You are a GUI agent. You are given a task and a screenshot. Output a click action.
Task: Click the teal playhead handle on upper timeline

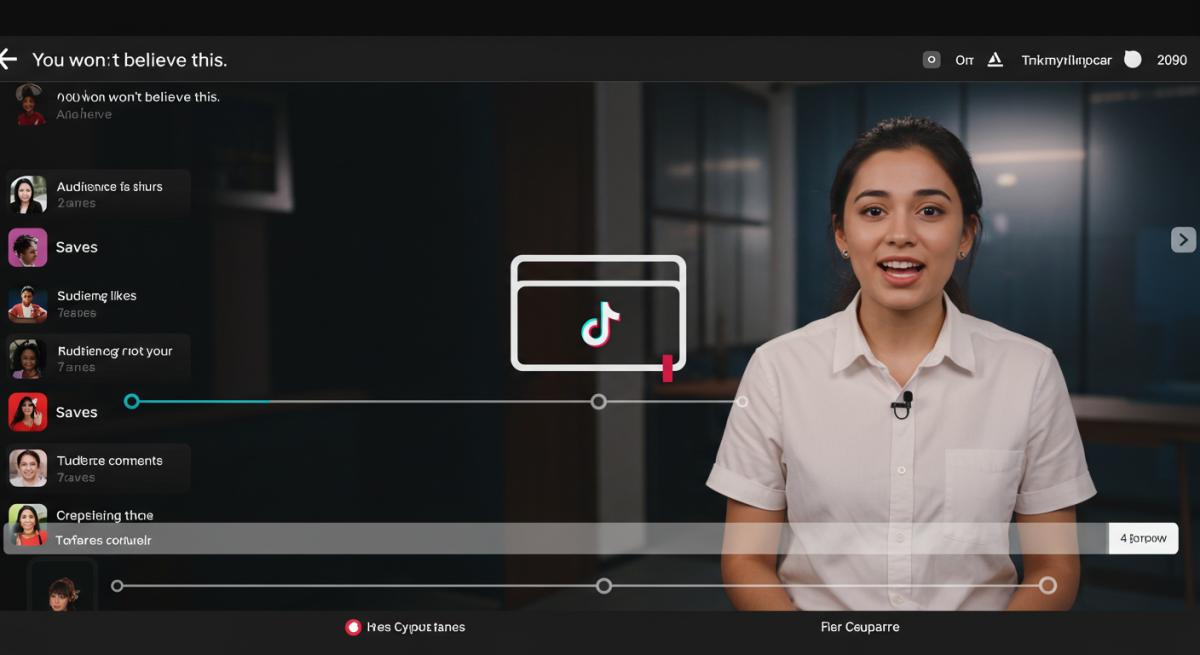click(x=131, y=401)
